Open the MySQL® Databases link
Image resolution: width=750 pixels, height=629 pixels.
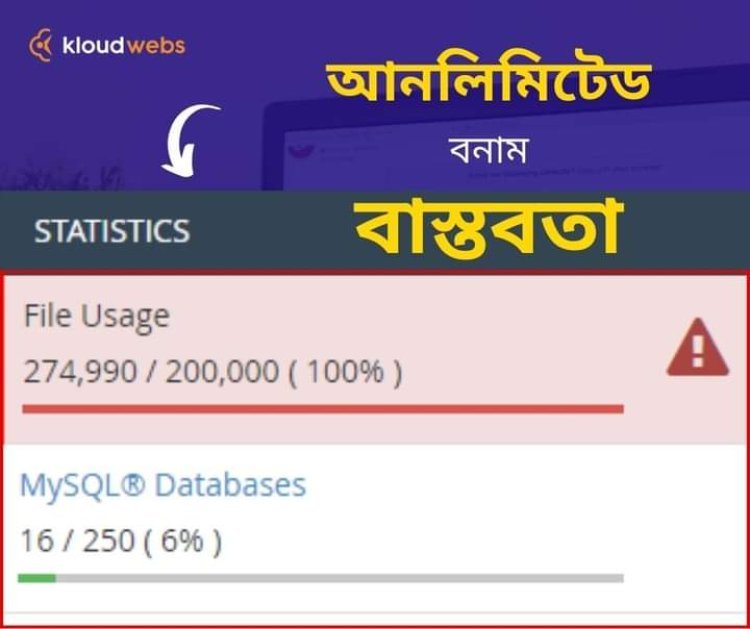(x=163, y=486)
